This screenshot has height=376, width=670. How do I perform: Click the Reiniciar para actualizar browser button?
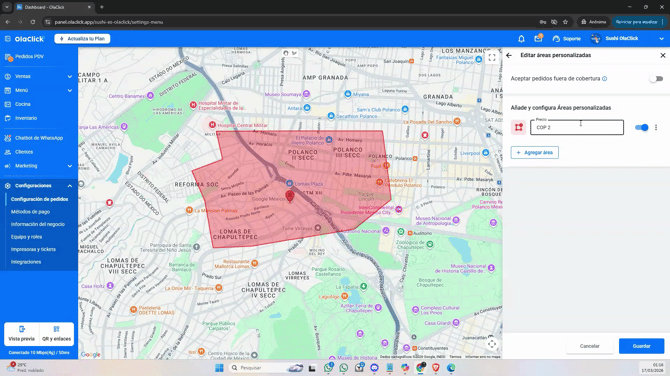[639, 22]
